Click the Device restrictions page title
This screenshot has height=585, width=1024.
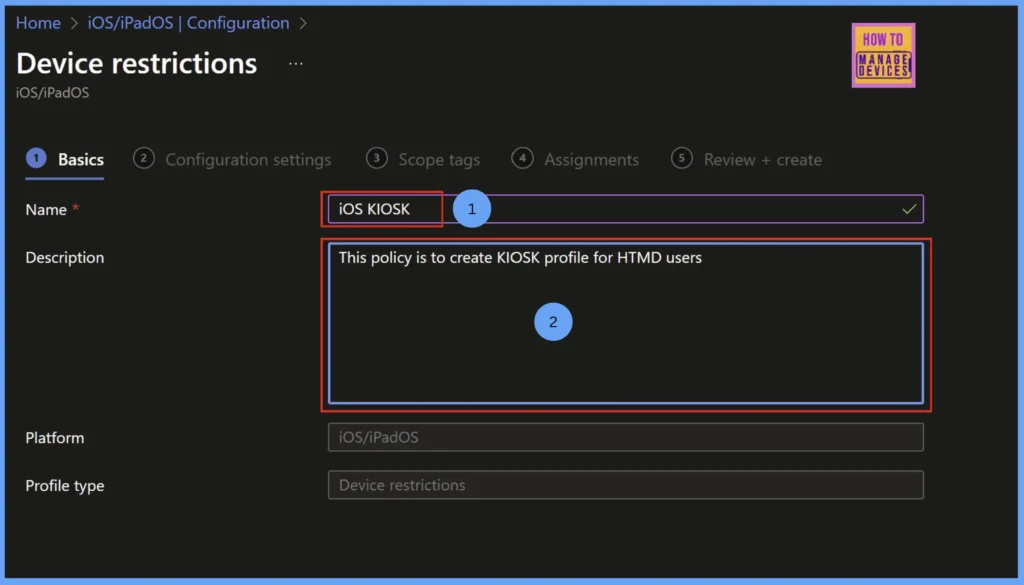pyautogui.click(x=136, y=63)
